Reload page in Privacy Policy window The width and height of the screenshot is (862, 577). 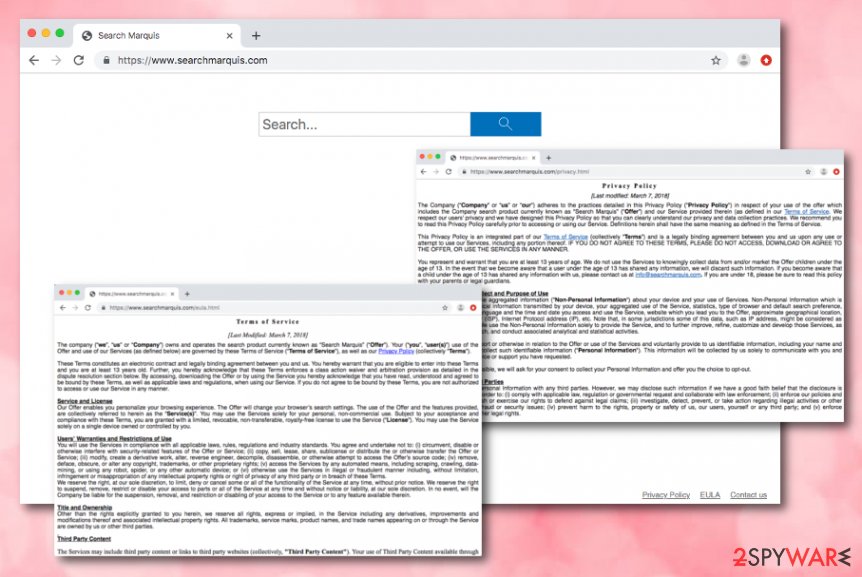click(449, 172)
